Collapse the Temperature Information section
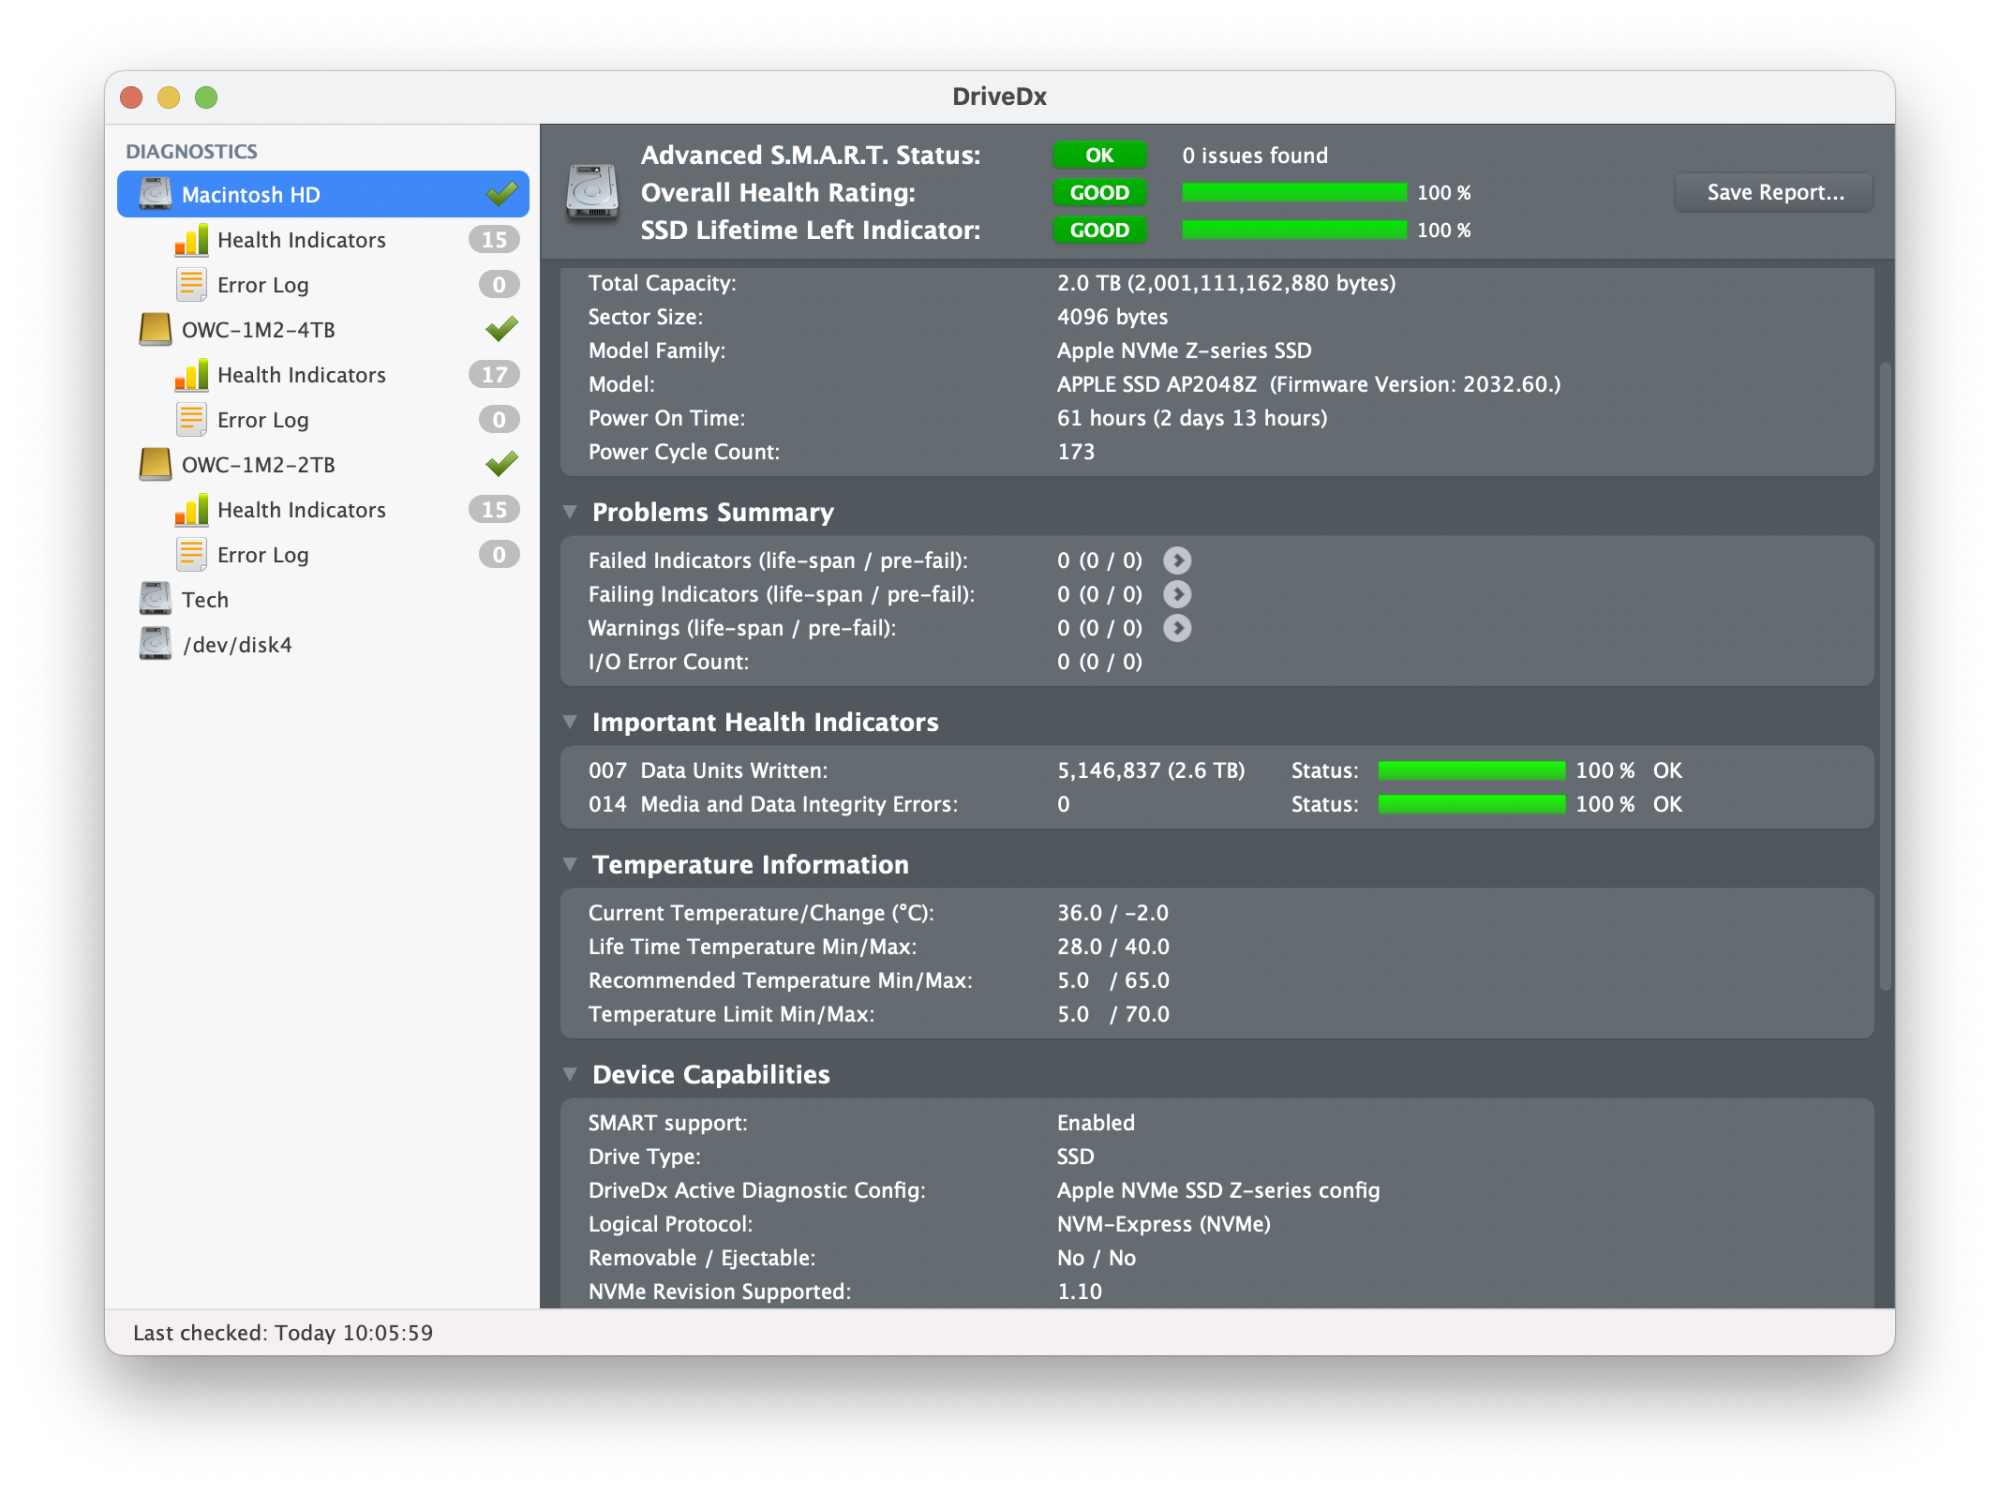The image size is (2000, 1494). (570, 864)
